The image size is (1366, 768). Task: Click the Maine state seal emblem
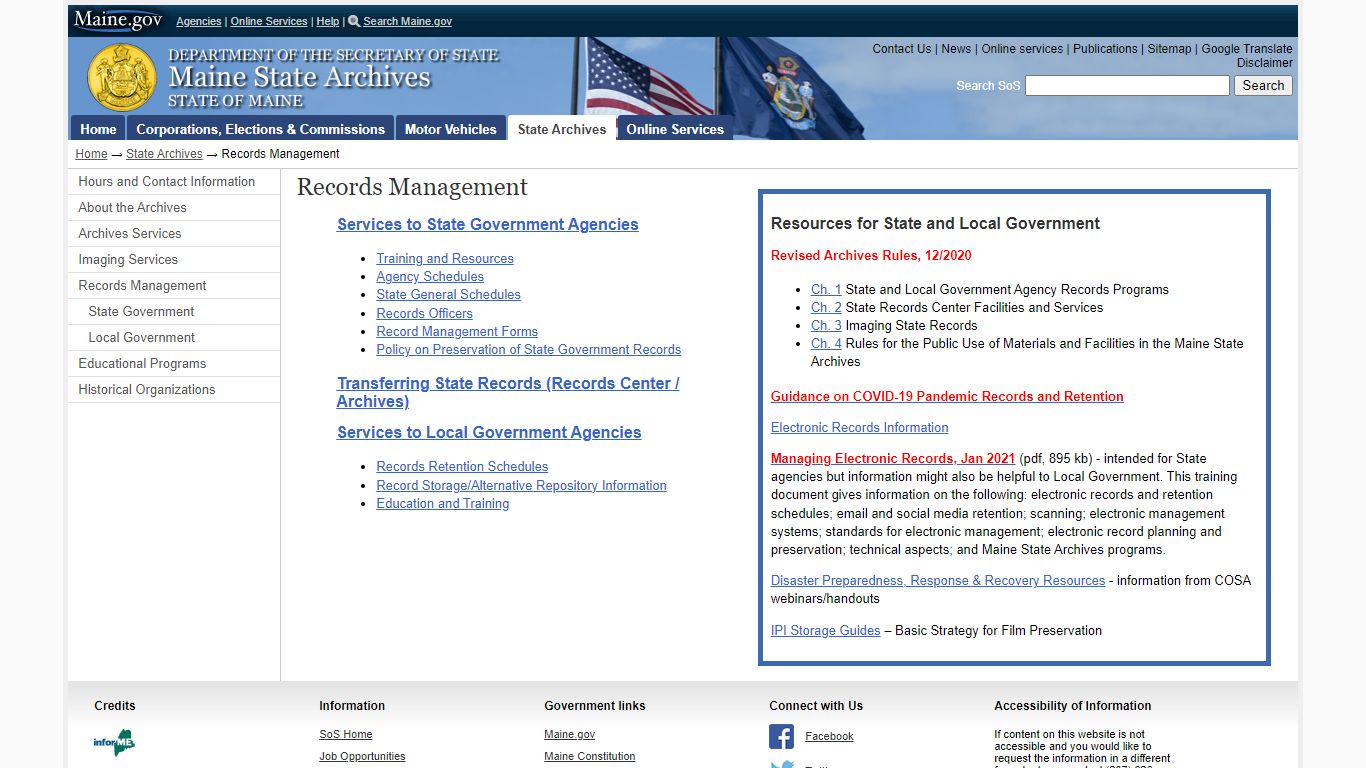point(122,77)
